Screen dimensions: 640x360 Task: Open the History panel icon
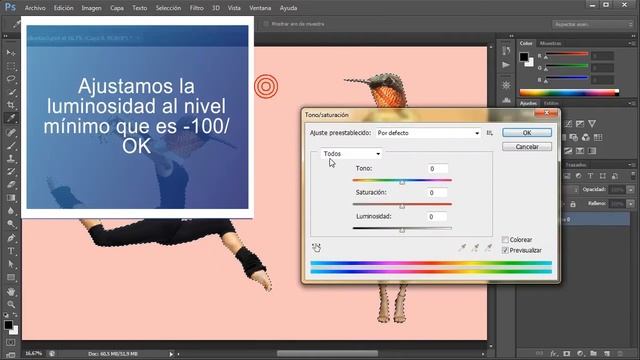point(506,51)
